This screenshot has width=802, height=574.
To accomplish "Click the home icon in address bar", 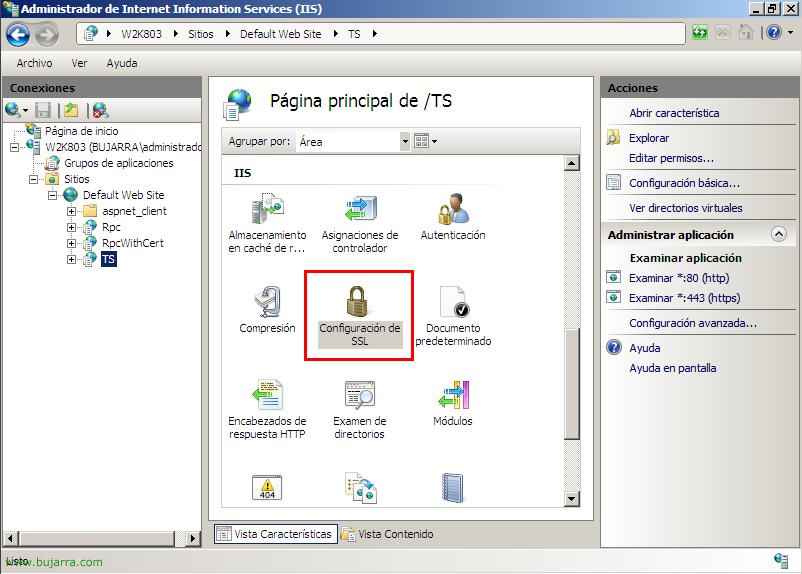I will pos(746,33).
